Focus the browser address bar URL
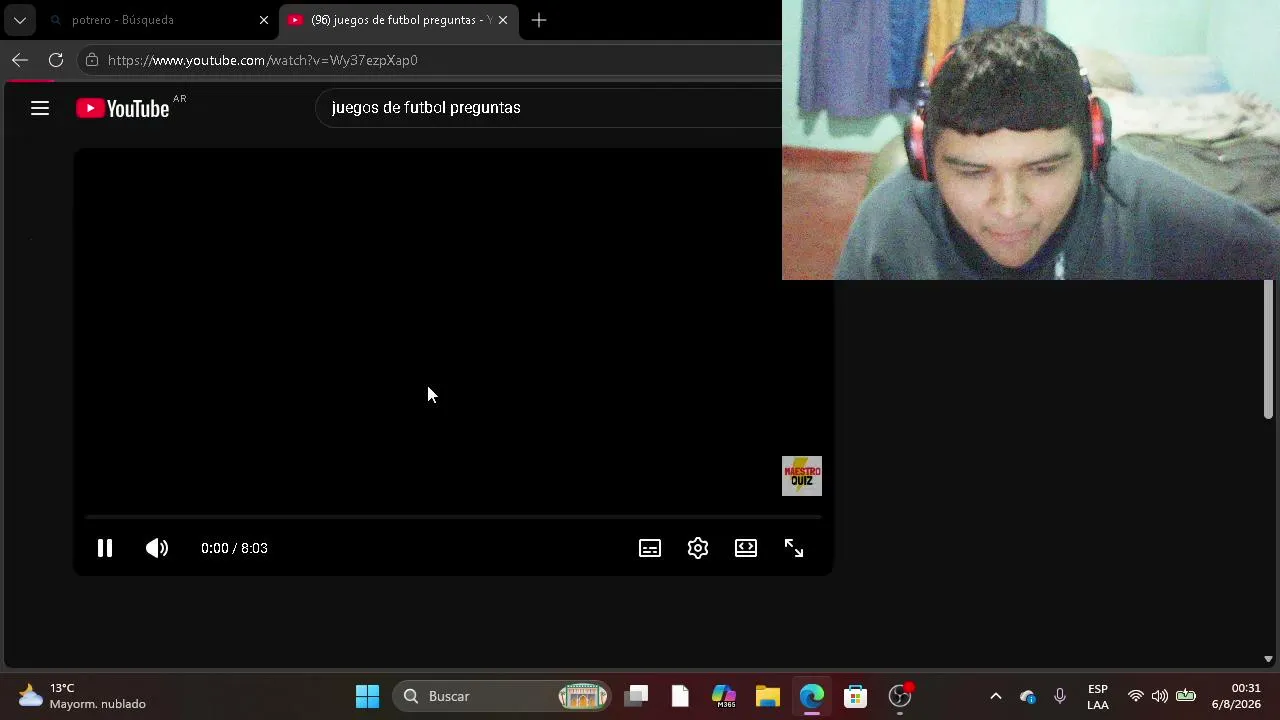Screen dimensions: 1280x720 tap(263, 60)
